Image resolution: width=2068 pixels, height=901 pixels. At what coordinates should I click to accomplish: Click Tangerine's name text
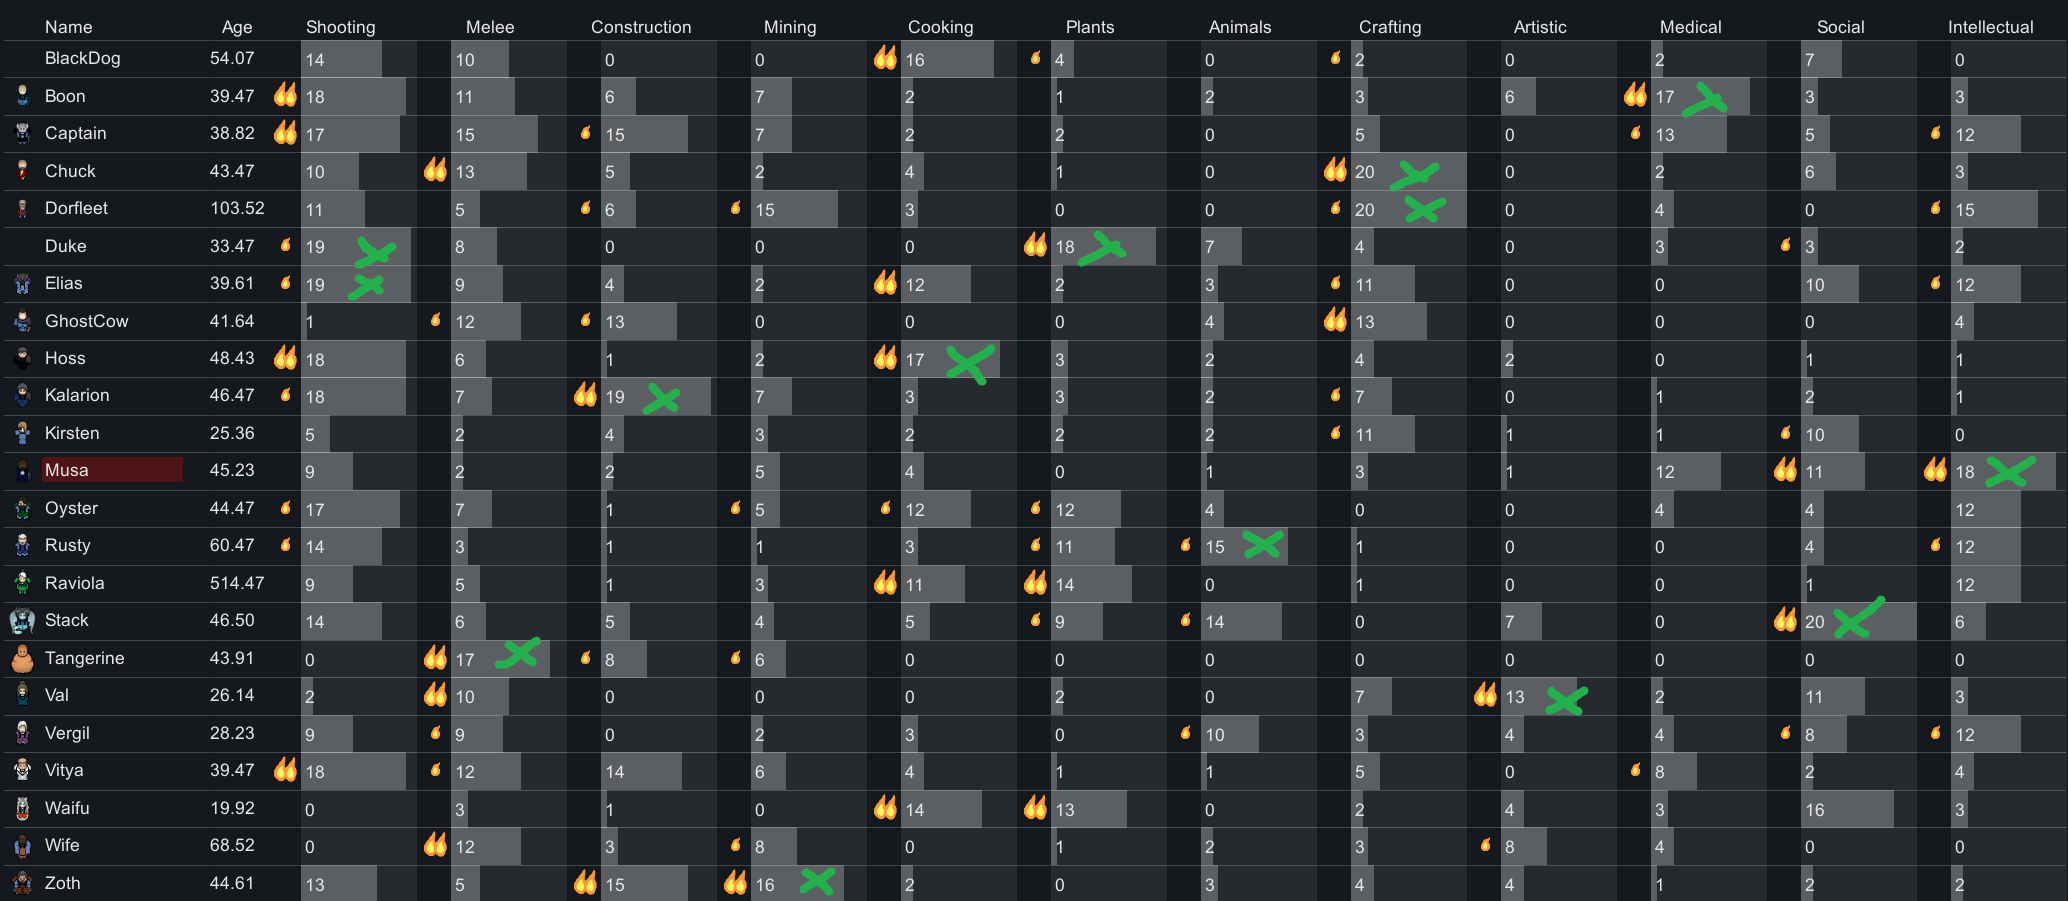pos(85,658)
